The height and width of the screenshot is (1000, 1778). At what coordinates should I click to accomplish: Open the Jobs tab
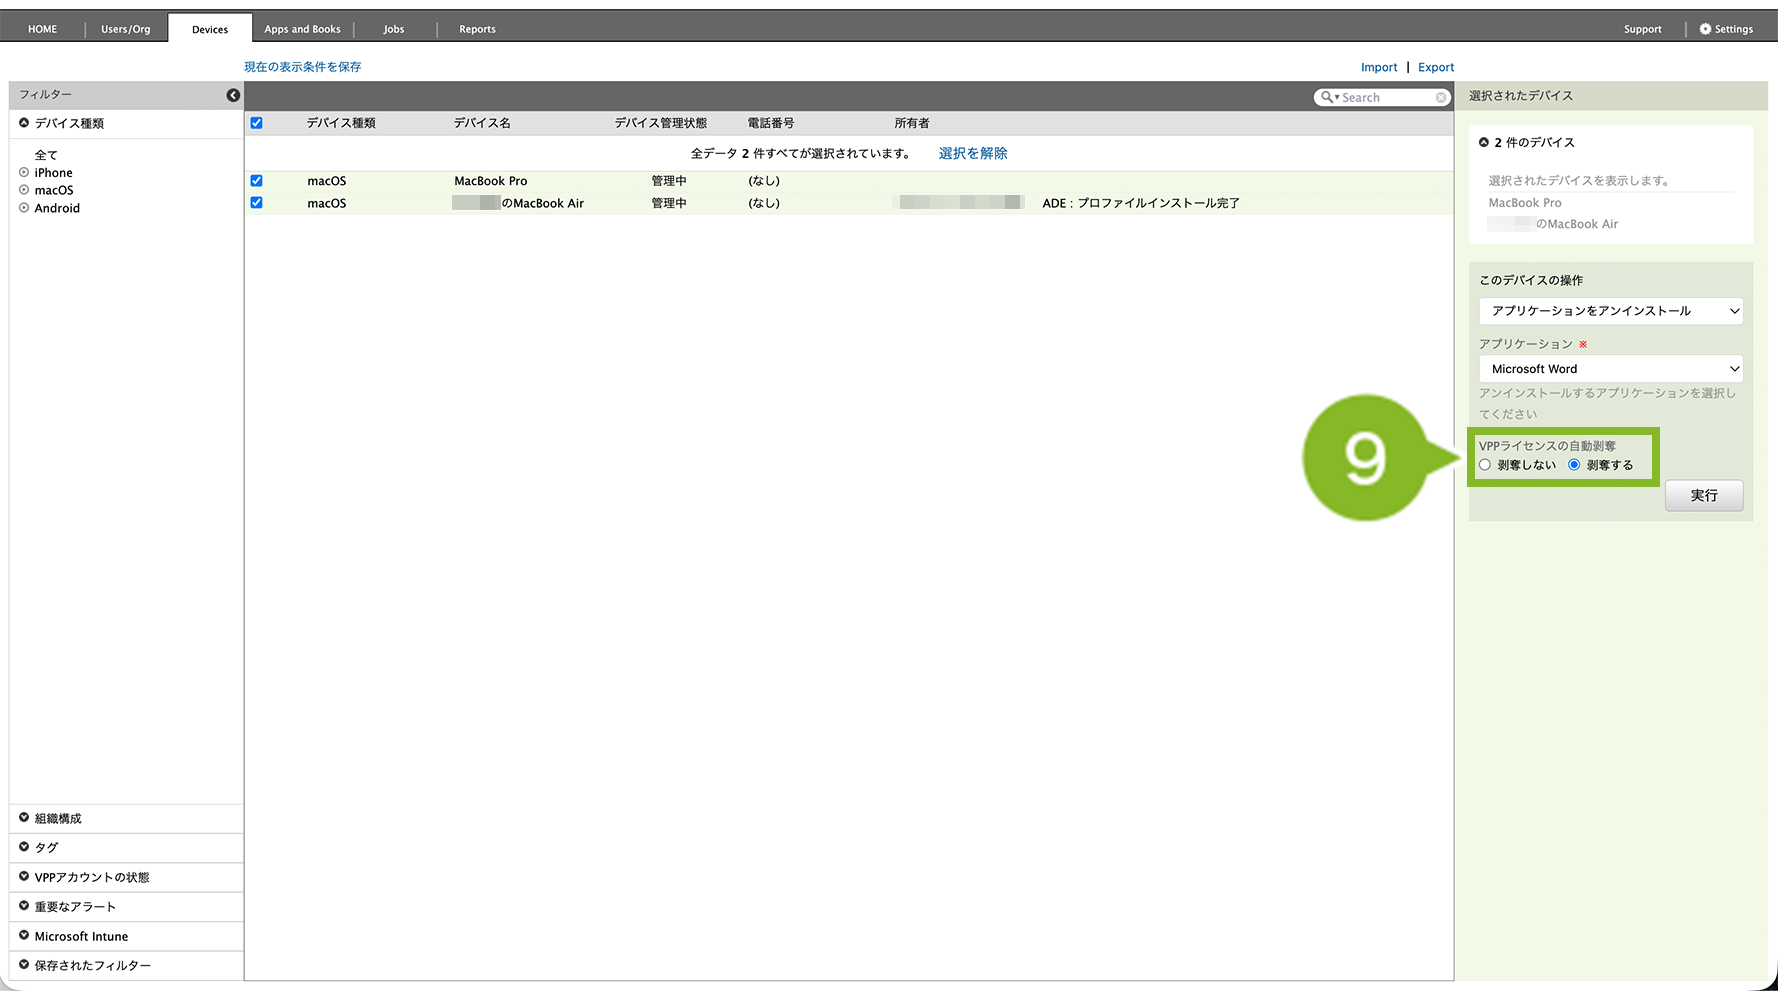point(394,29)
